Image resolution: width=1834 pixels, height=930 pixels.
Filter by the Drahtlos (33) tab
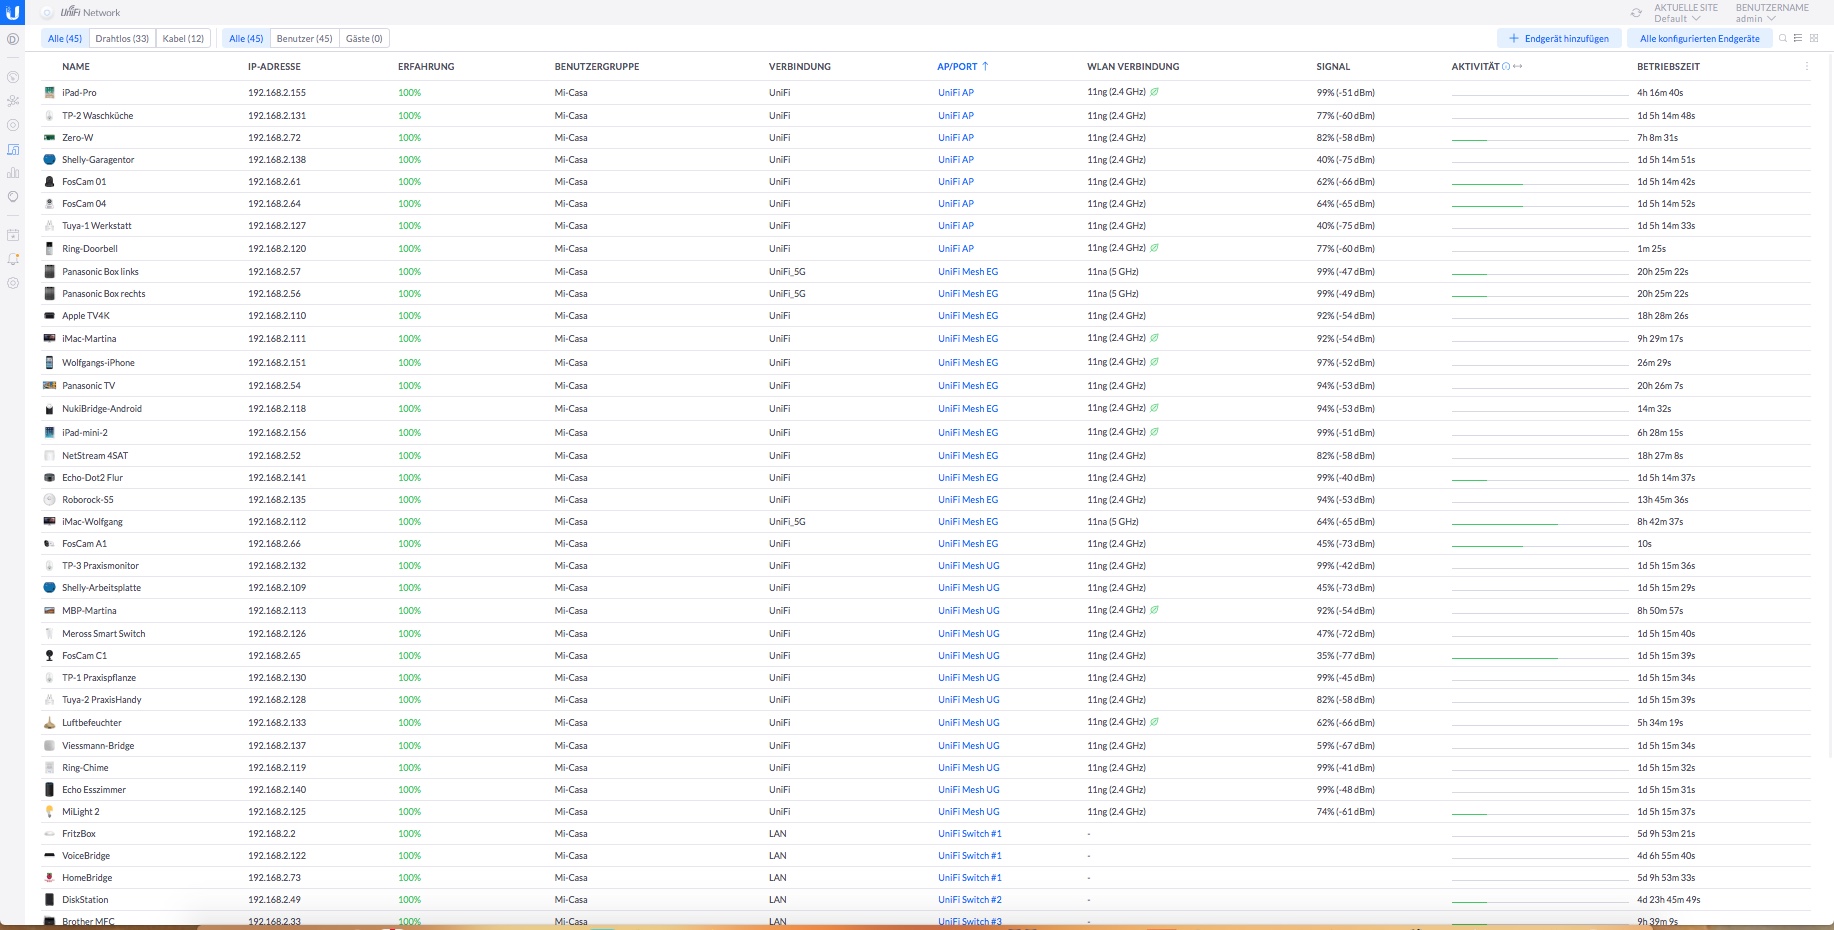point(122,38)
